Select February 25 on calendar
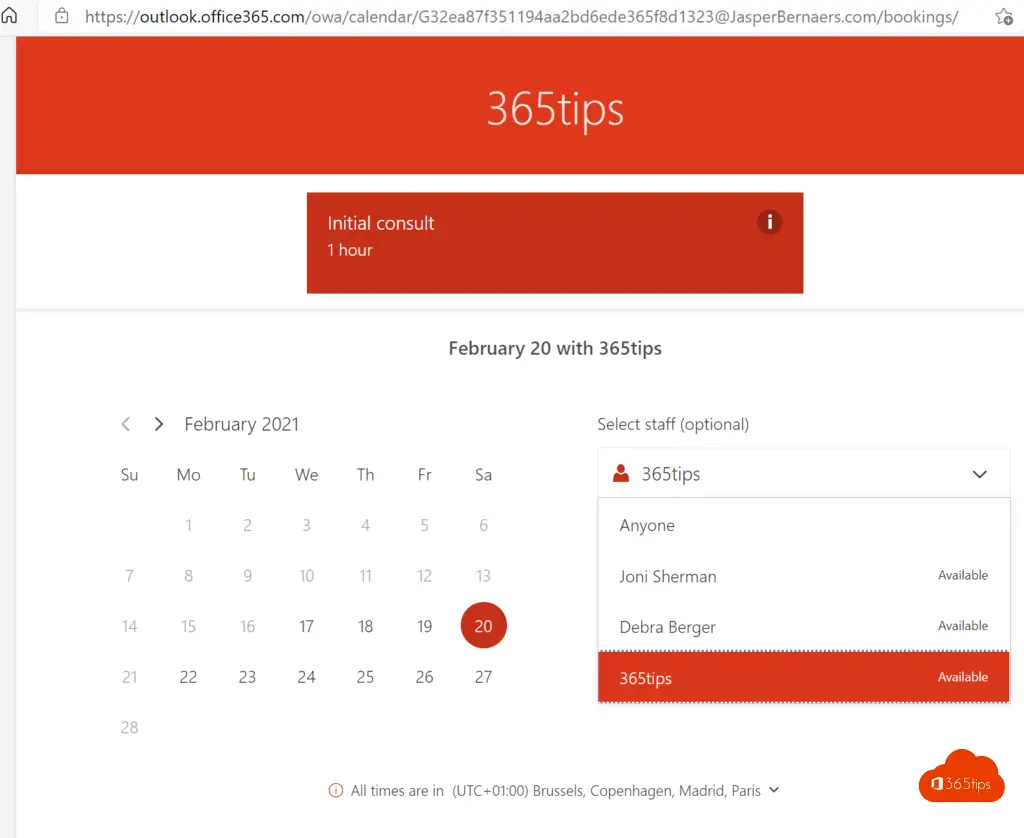This screenshot has height=838, width=1024. (x=365, y=677)
